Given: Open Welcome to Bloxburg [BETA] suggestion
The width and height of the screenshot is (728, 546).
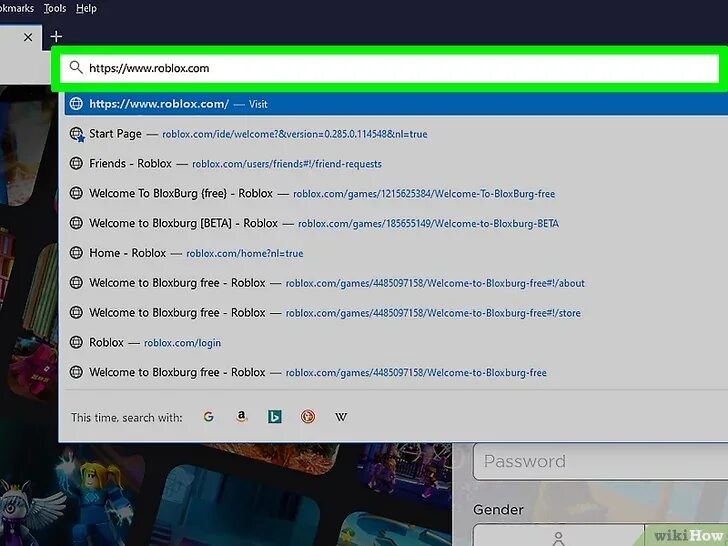Looking at the screenshot, I should [x=396, y=223].
